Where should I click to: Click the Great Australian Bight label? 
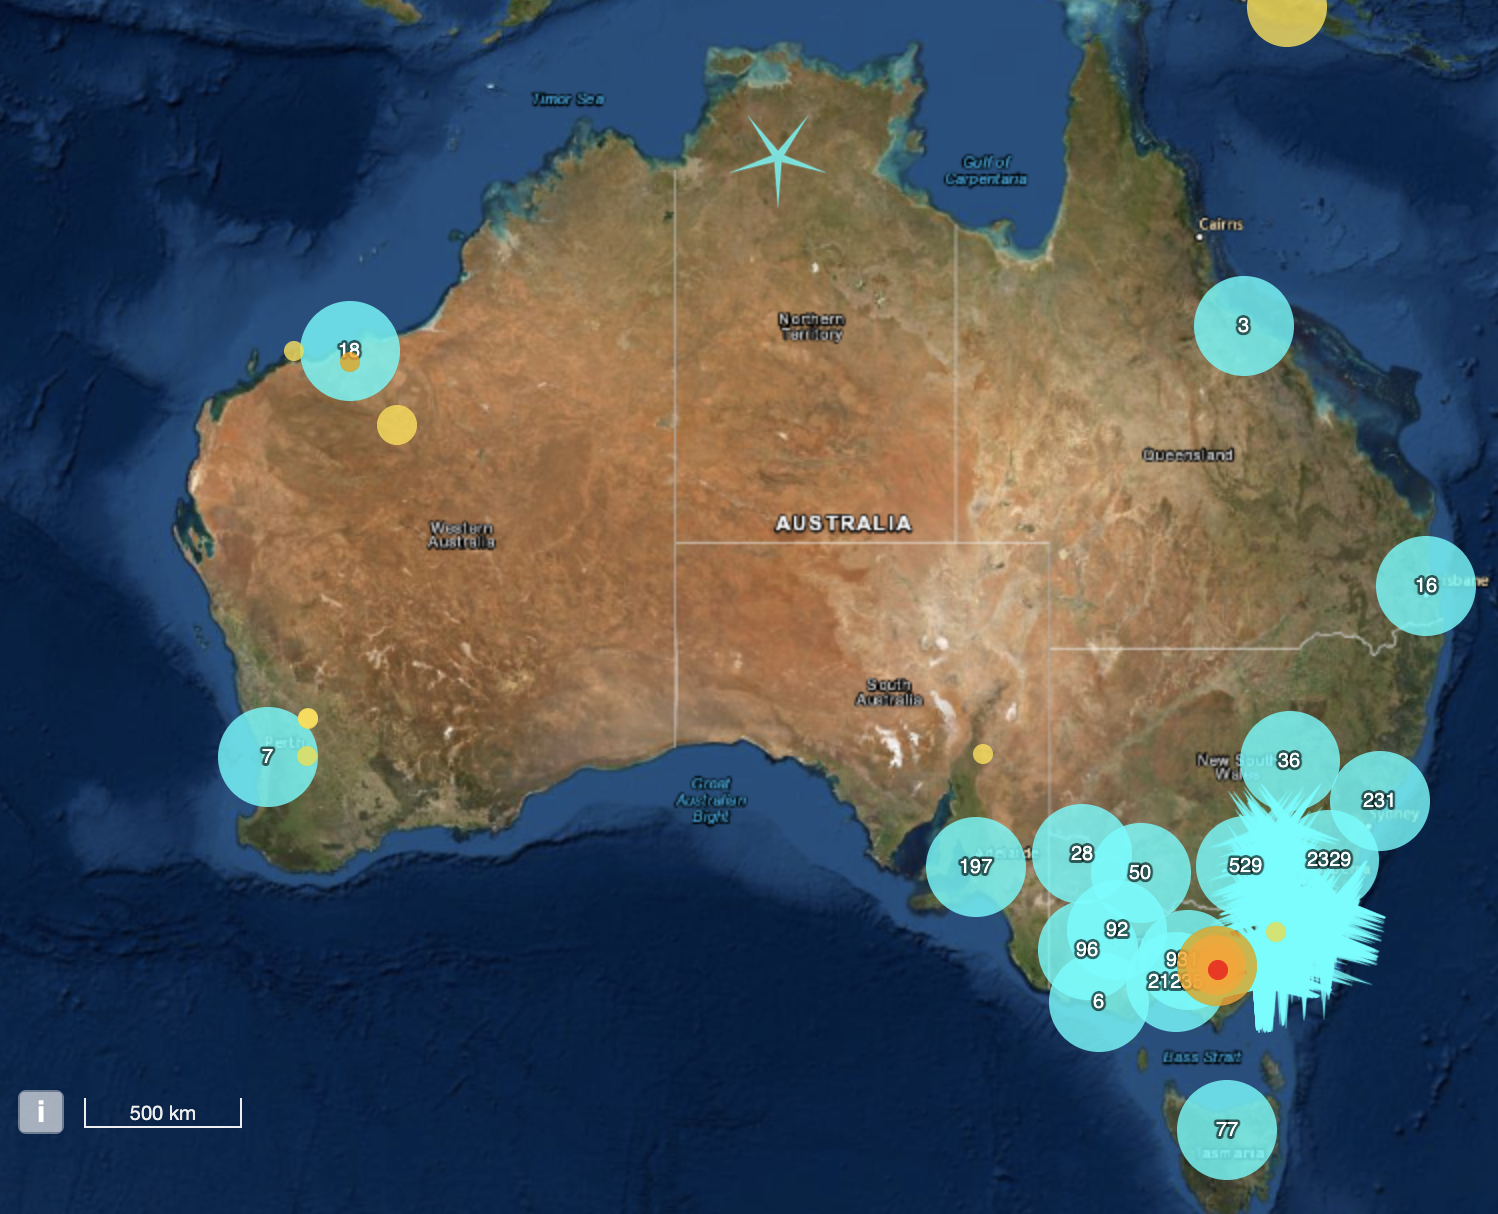711,800
